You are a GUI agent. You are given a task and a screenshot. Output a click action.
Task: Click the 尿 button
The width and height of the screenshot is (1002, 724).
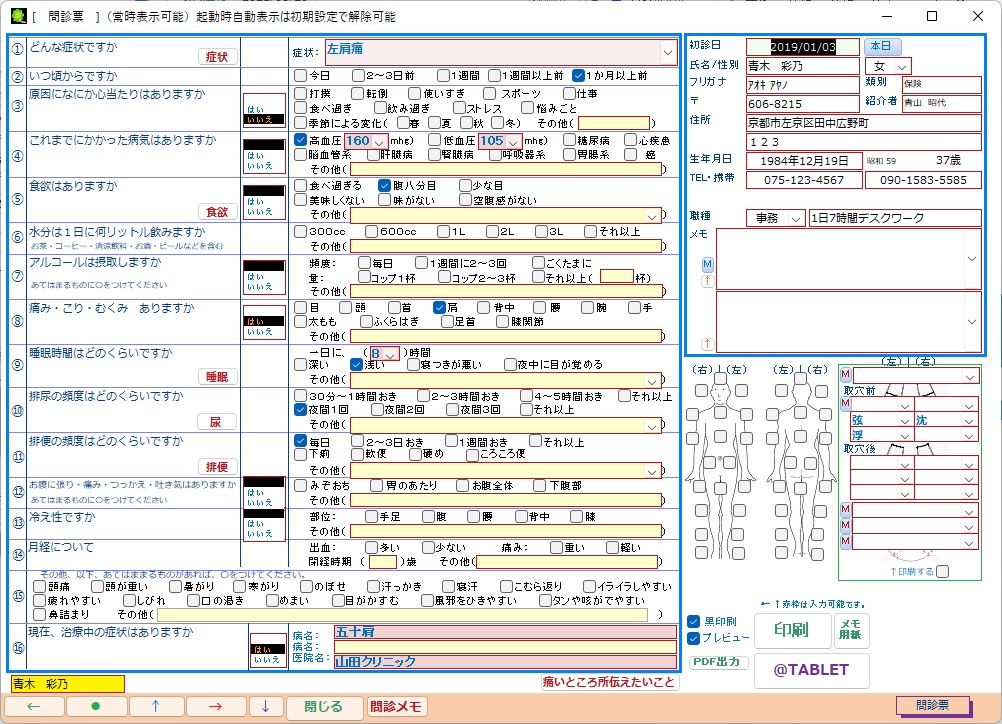point(217,422)
